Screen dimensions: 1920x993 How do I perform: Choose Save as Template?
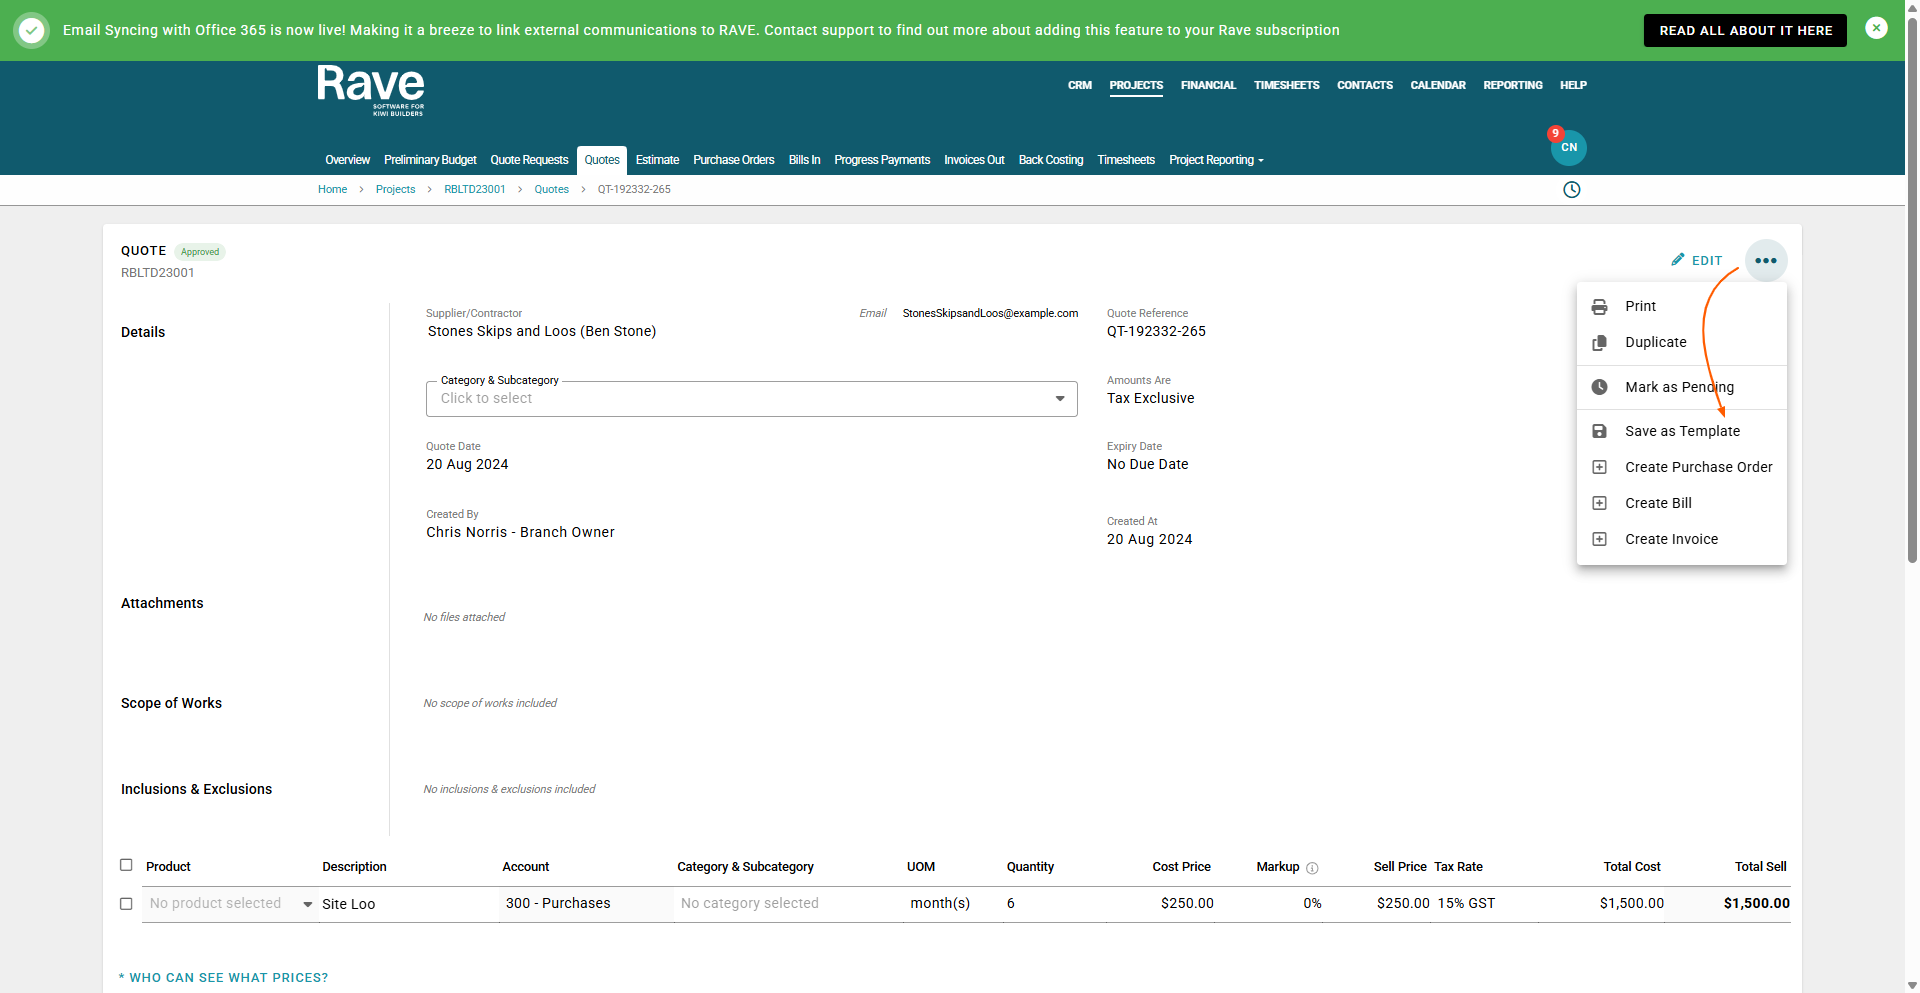point(1682,431)
